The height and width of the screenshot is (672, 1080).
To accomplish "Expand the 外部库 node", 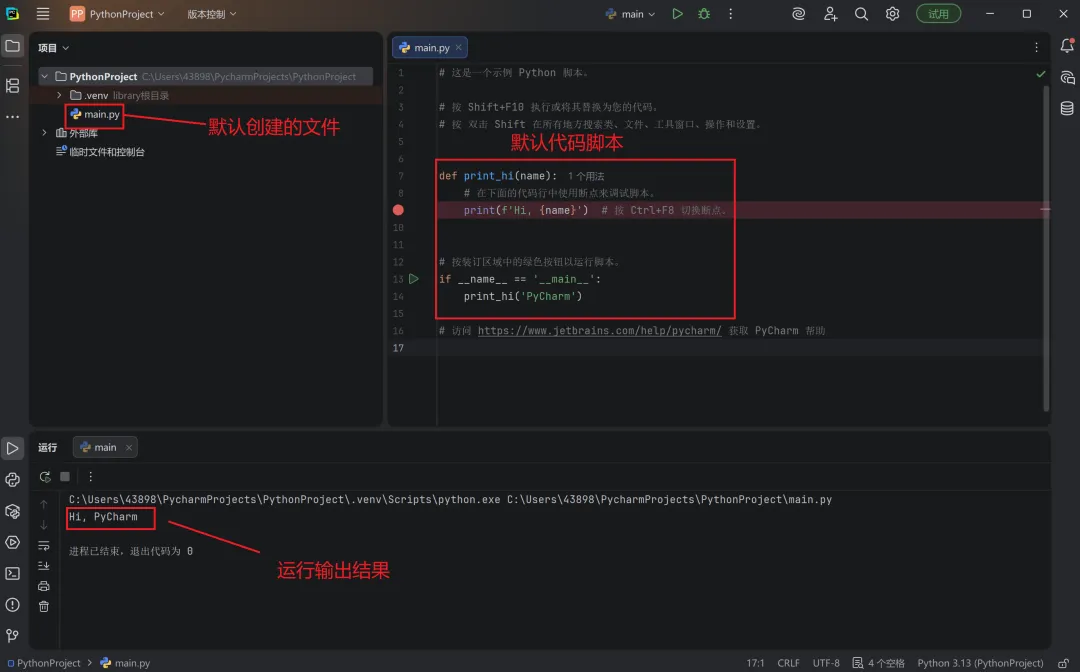I will click(45, 133).
